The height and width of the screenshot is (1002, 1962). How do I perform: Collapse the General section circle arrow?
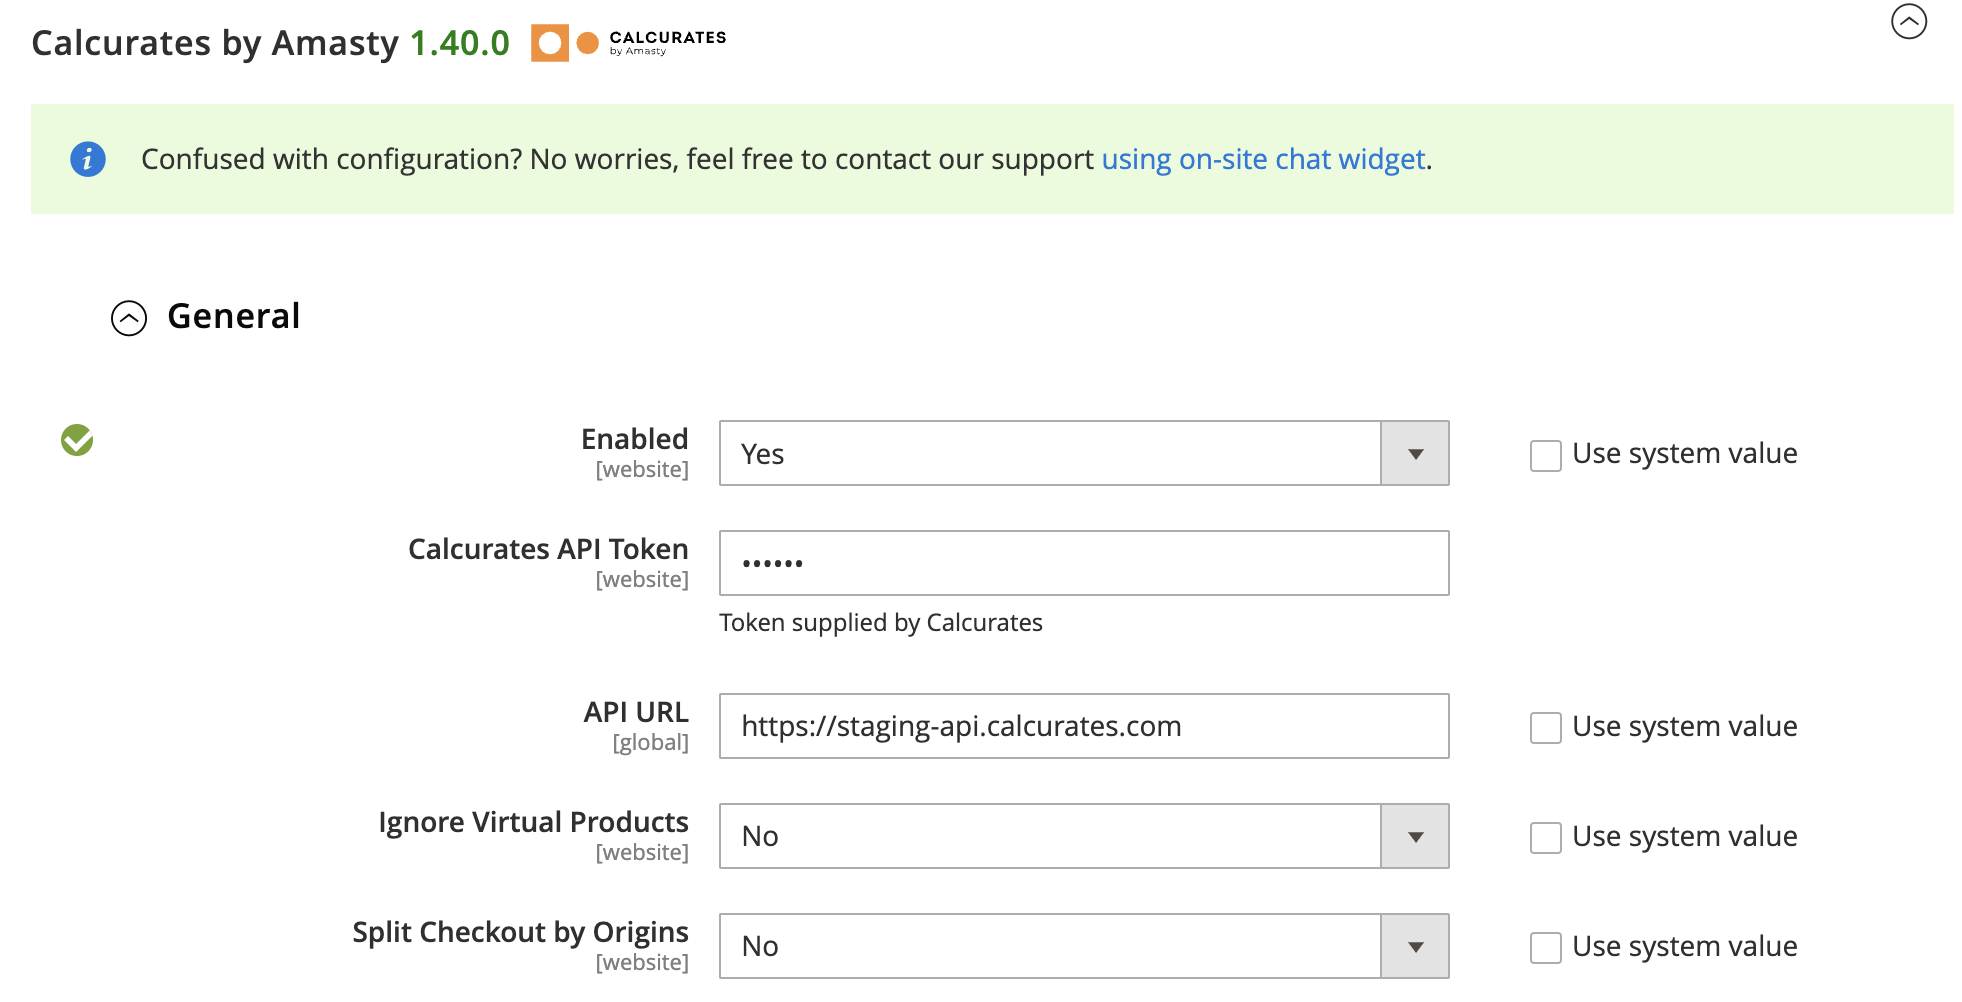point(129,318)
